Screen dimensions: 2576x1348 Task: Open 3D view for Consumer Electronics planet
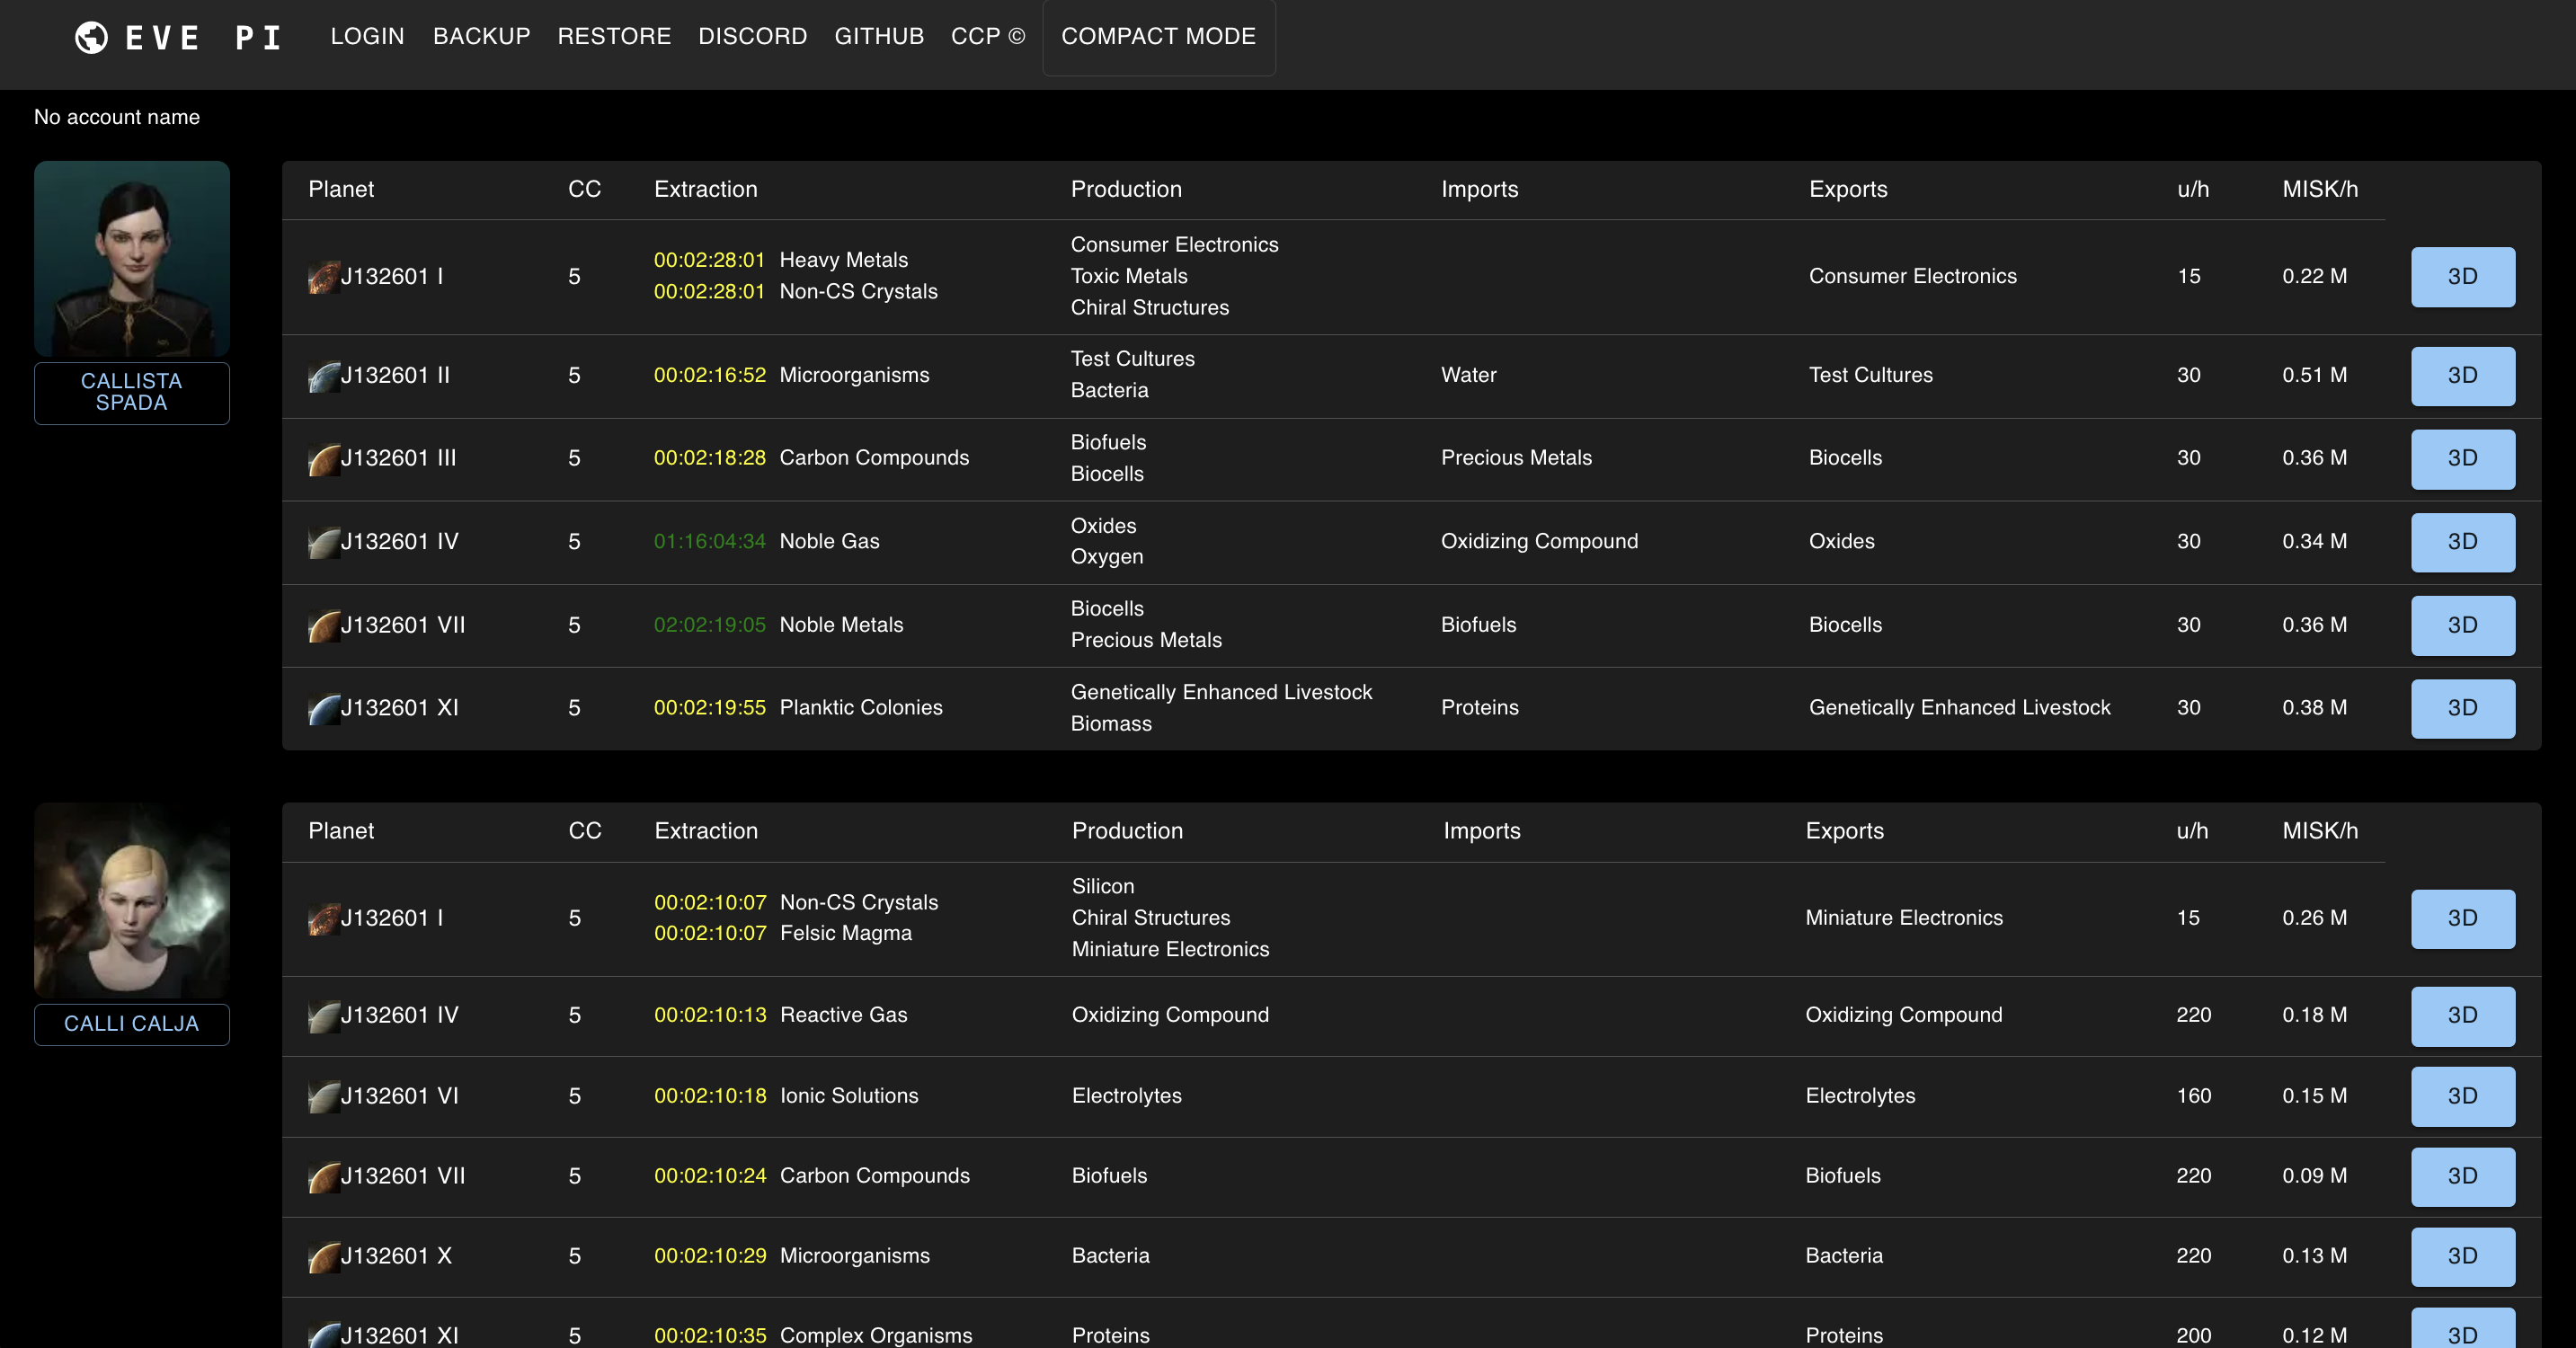[x=2461, y=277]
